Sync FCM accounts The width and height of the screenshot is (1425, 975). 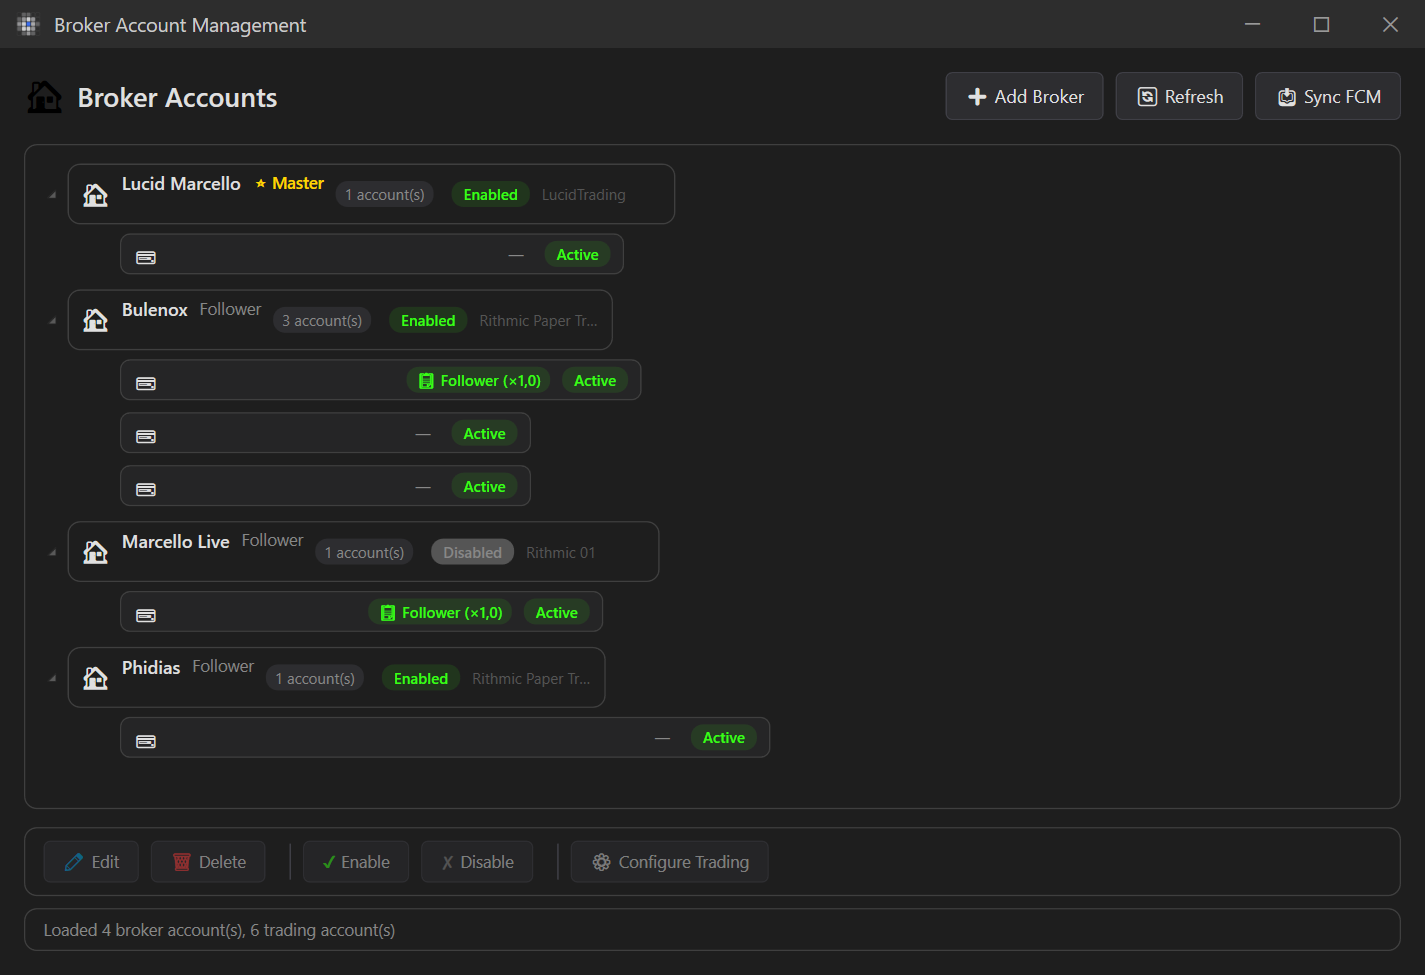coord(1328,96)
